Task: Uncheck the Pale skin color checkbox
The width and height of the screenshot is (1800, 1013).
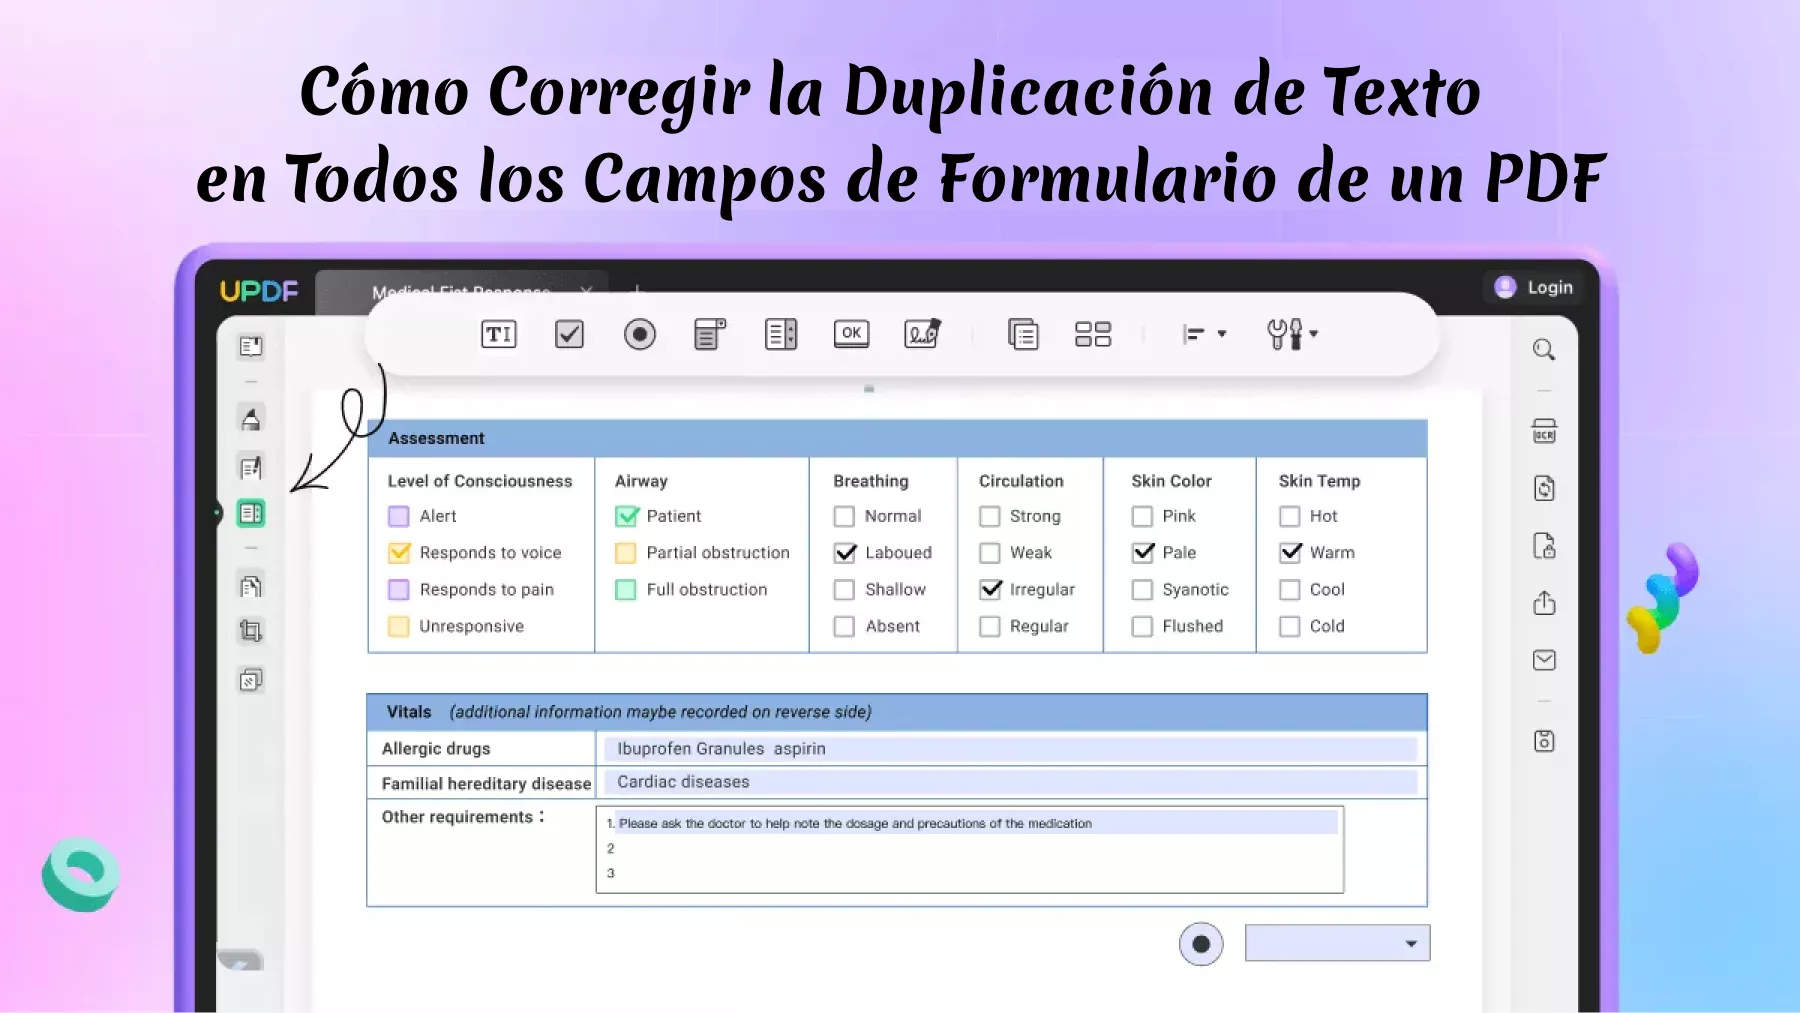Action: [x=1142, y=552]
